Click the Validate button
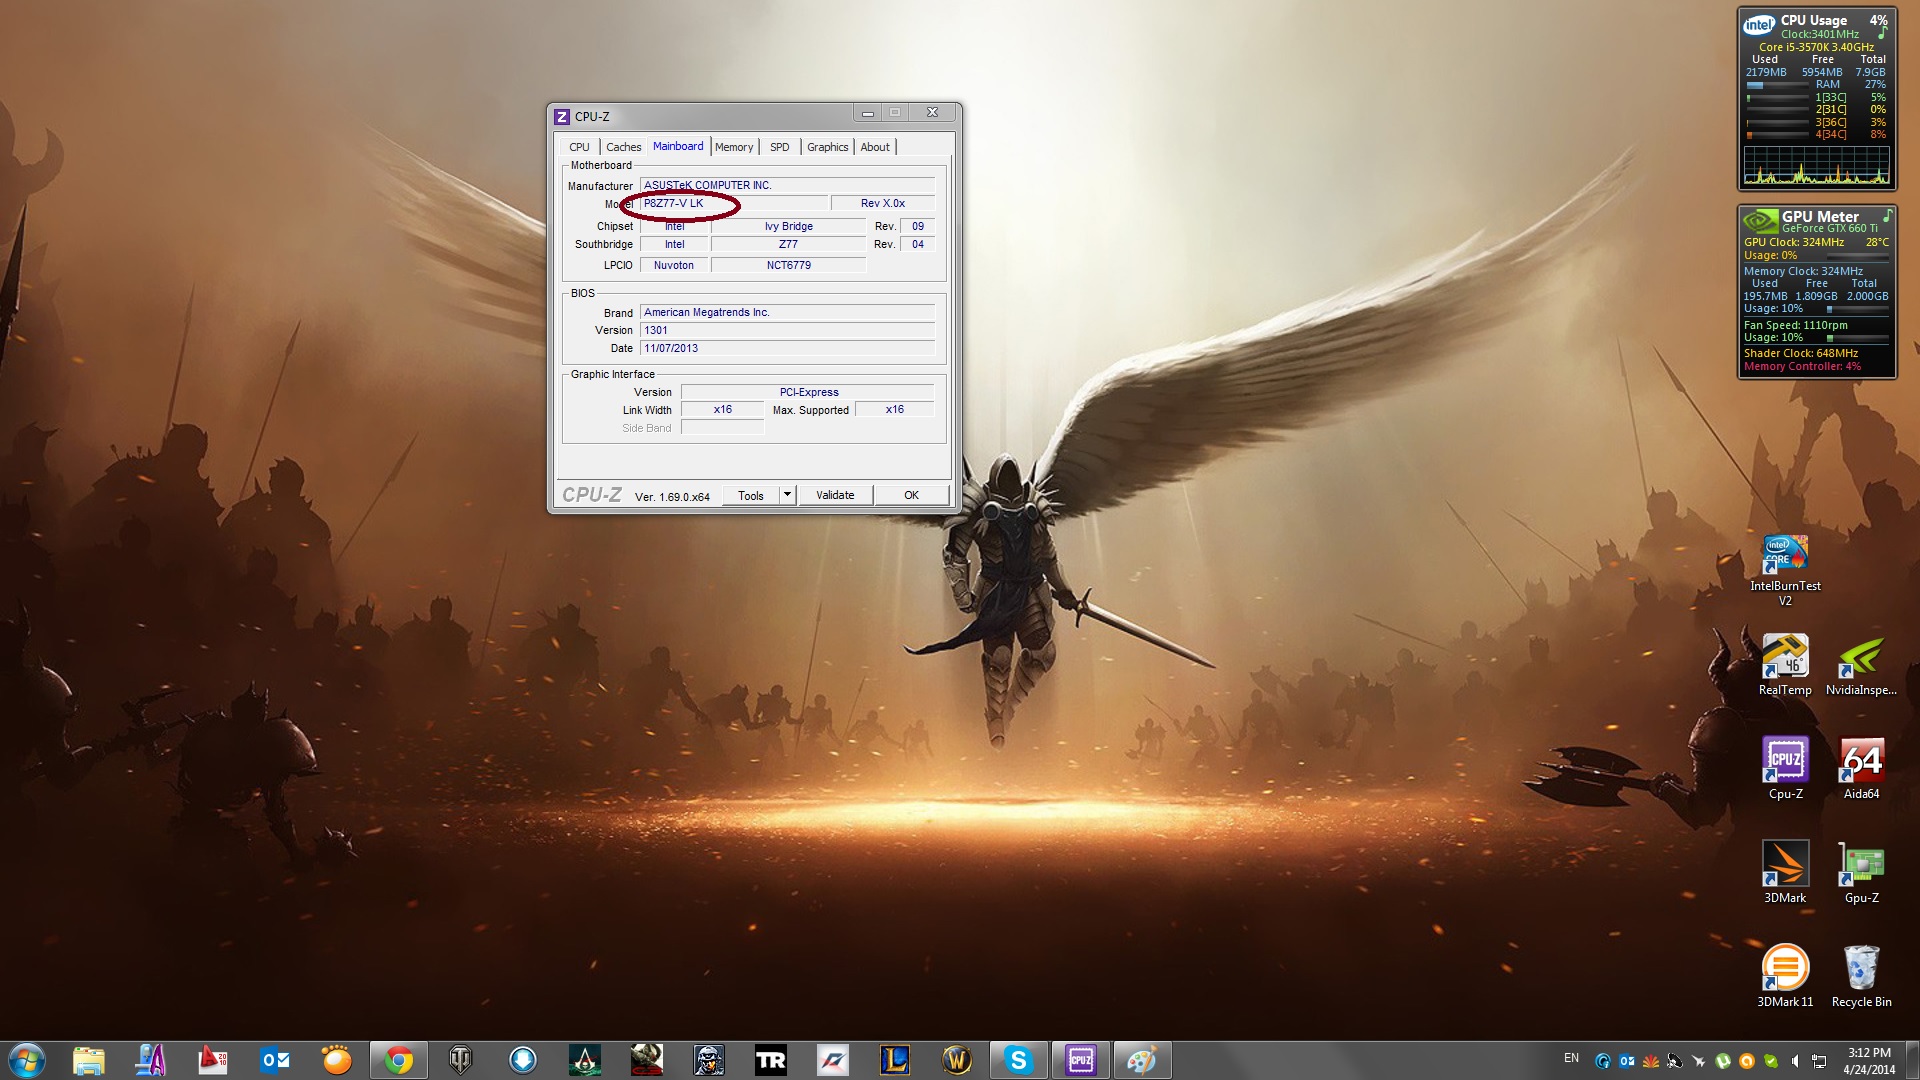1920x1080 pixels. coord(835,495)
